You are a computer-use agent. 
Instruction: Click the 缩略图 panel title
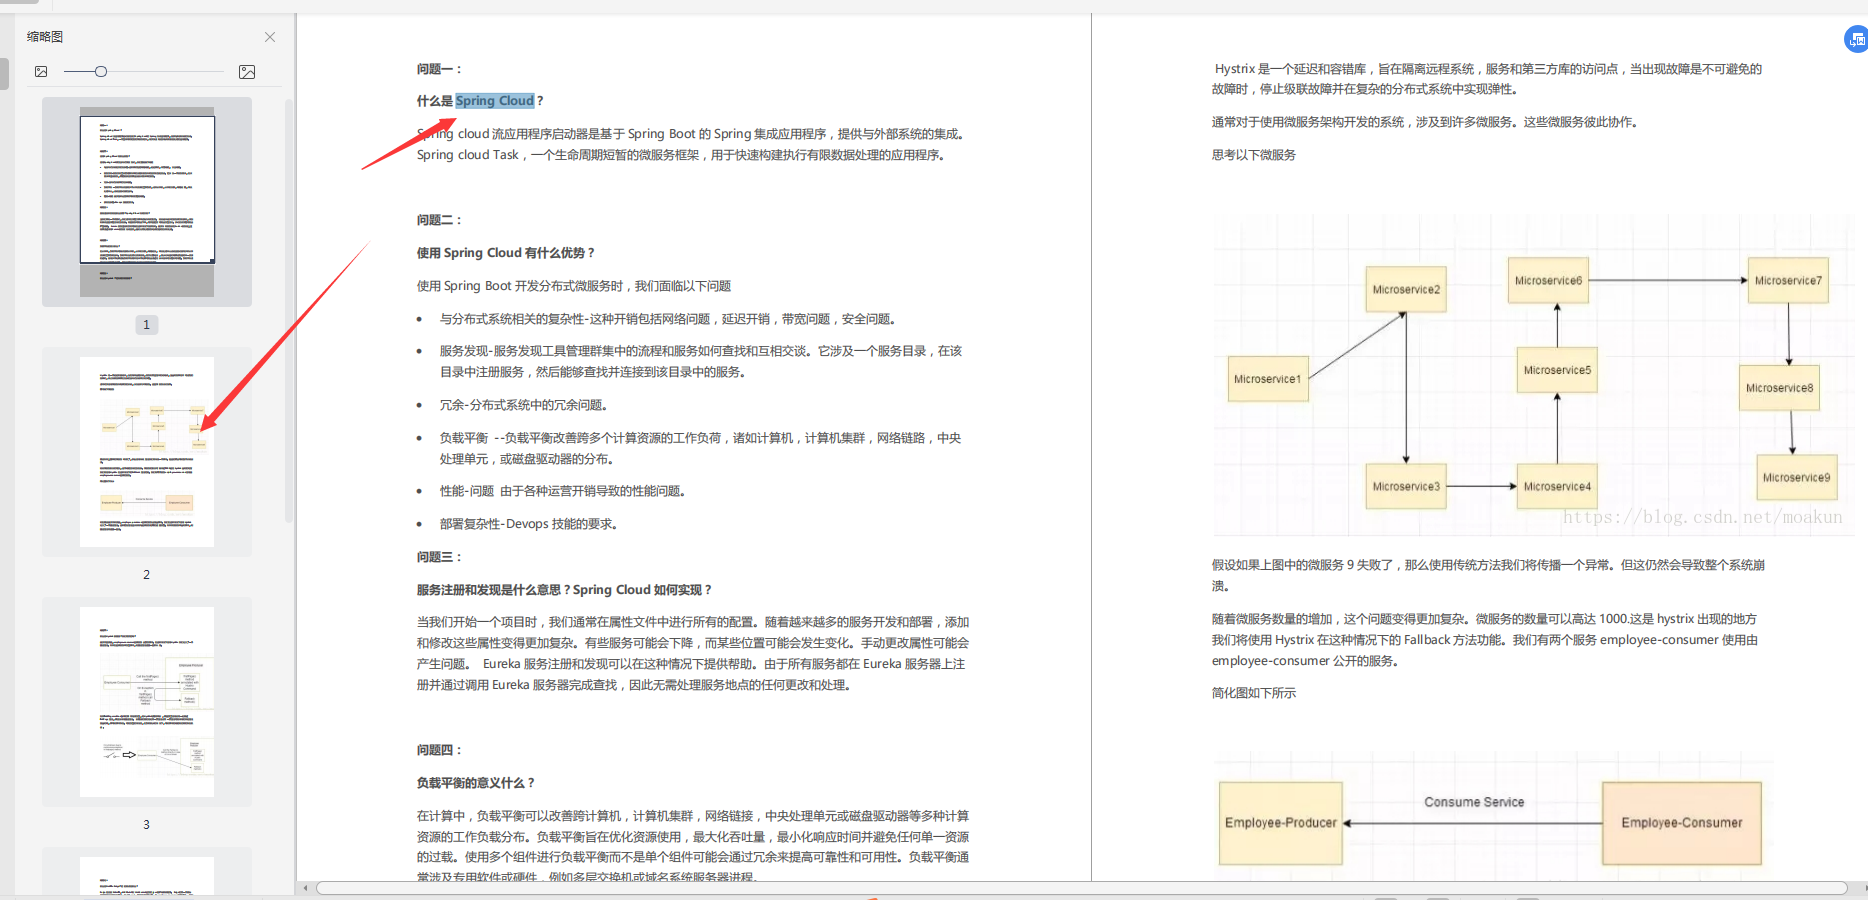[45, 37]
